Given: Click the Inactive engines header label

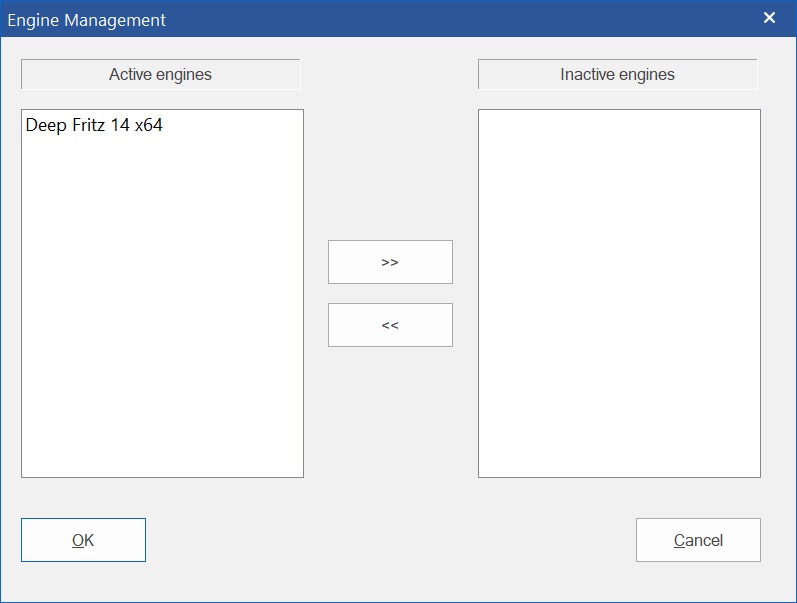Looking at the screenshot, I should point(617,75).
